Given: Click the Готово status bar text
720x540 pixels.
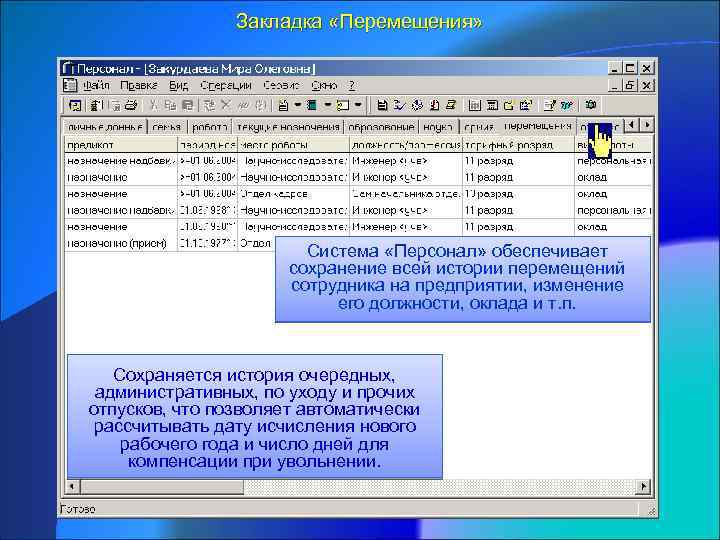Looking at the screenshot, I should (78, 509).
